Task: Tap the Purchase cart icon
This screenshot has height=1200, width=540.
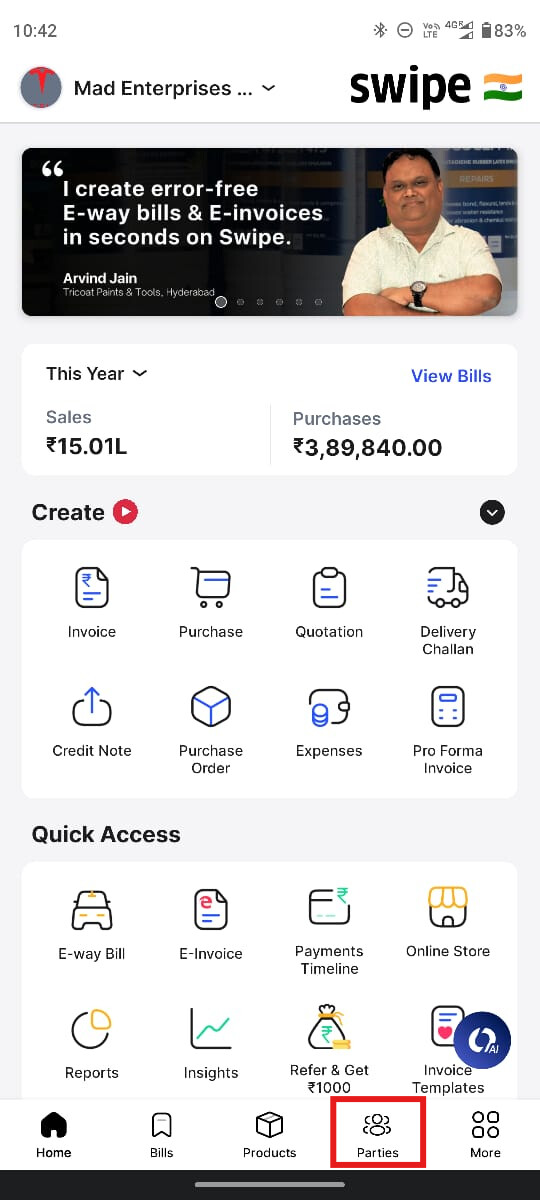Action: [211, 588]
